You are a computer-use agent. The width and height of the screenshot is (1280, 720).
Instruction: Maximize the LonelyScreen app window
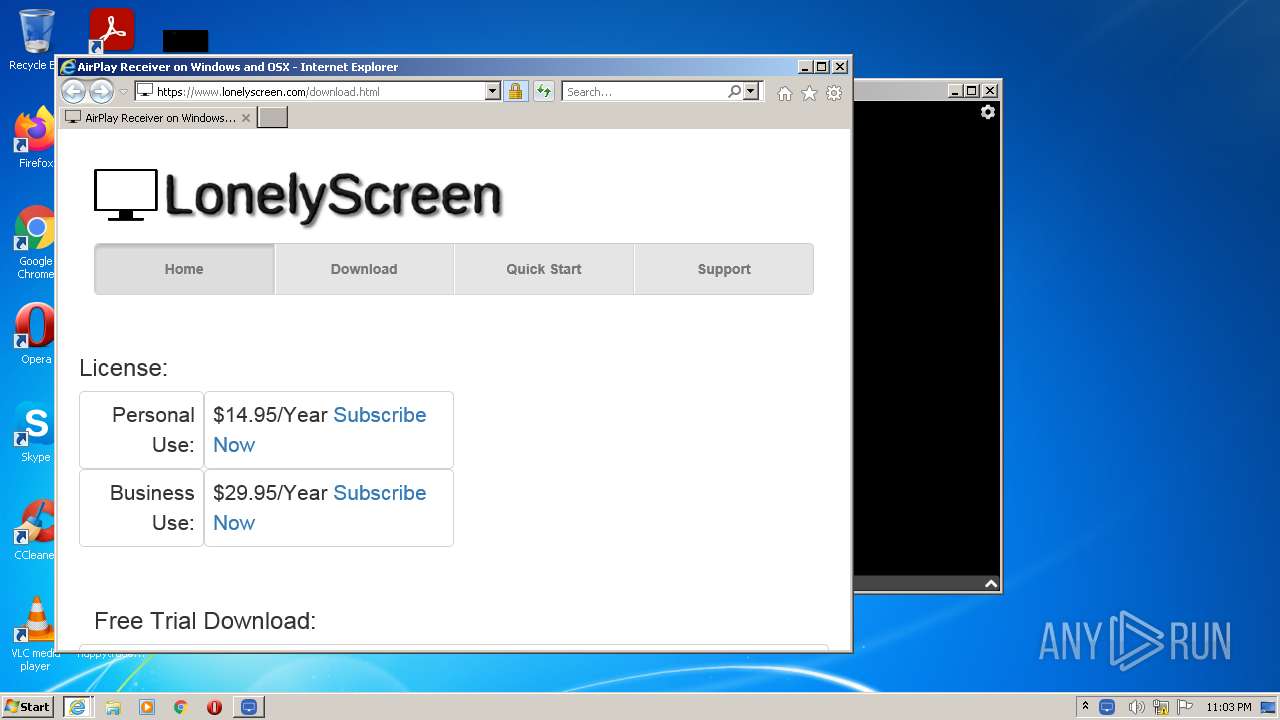tap(971, 91)
